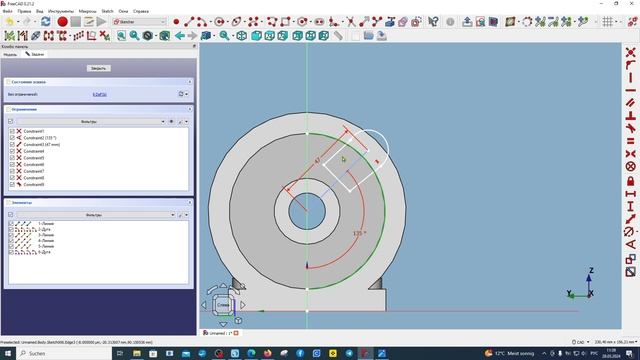This screenshot has height=360, width=640.
Task: Open the Файл menu
Action: coord(7,11)
